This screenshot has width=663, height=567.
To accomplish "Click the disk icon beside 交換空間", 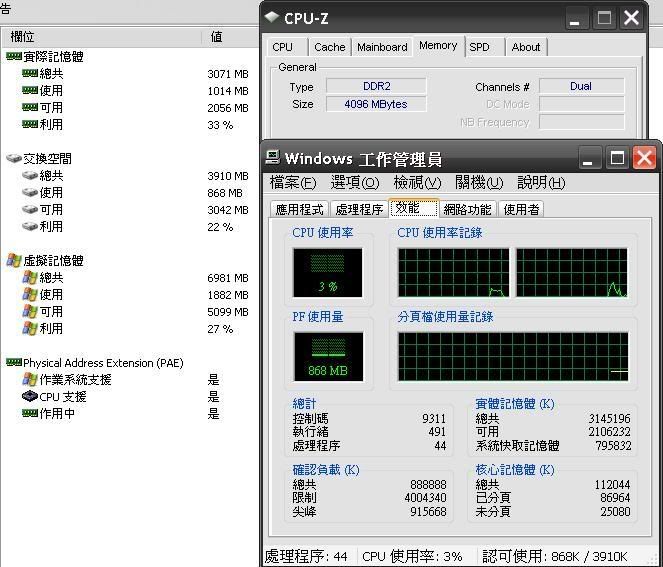I will tap(14, 158).
